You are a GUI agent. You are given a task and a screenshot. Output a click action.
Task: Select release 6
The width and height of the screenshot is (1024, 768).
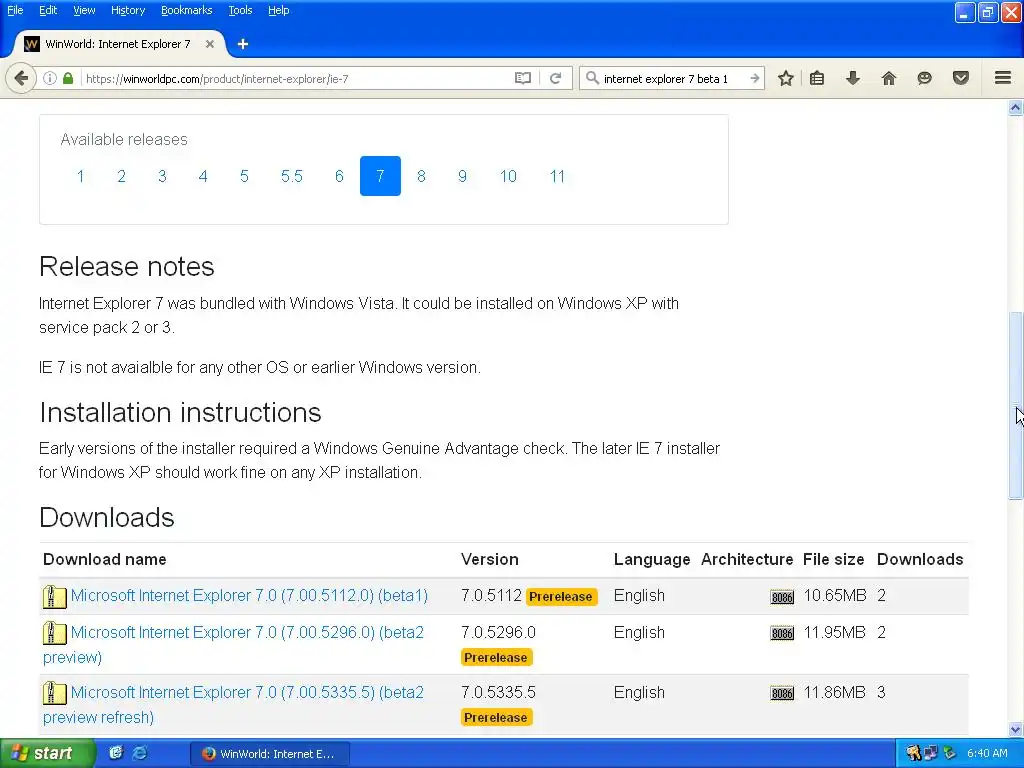pyautogui.click(x=340, y=176)
